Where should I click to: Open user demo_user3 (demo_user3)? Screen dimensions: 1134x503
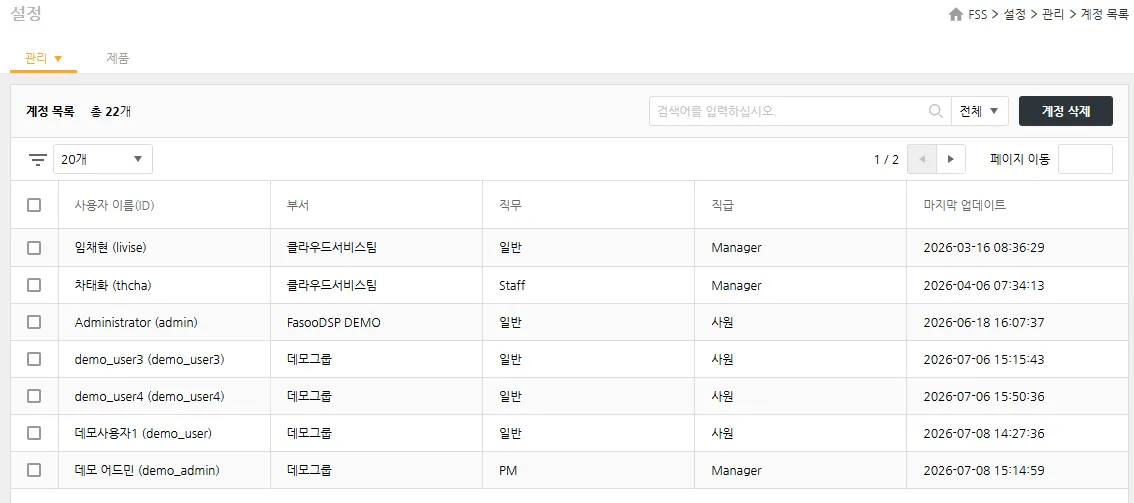pyautogui.click(x=149, y=360)
